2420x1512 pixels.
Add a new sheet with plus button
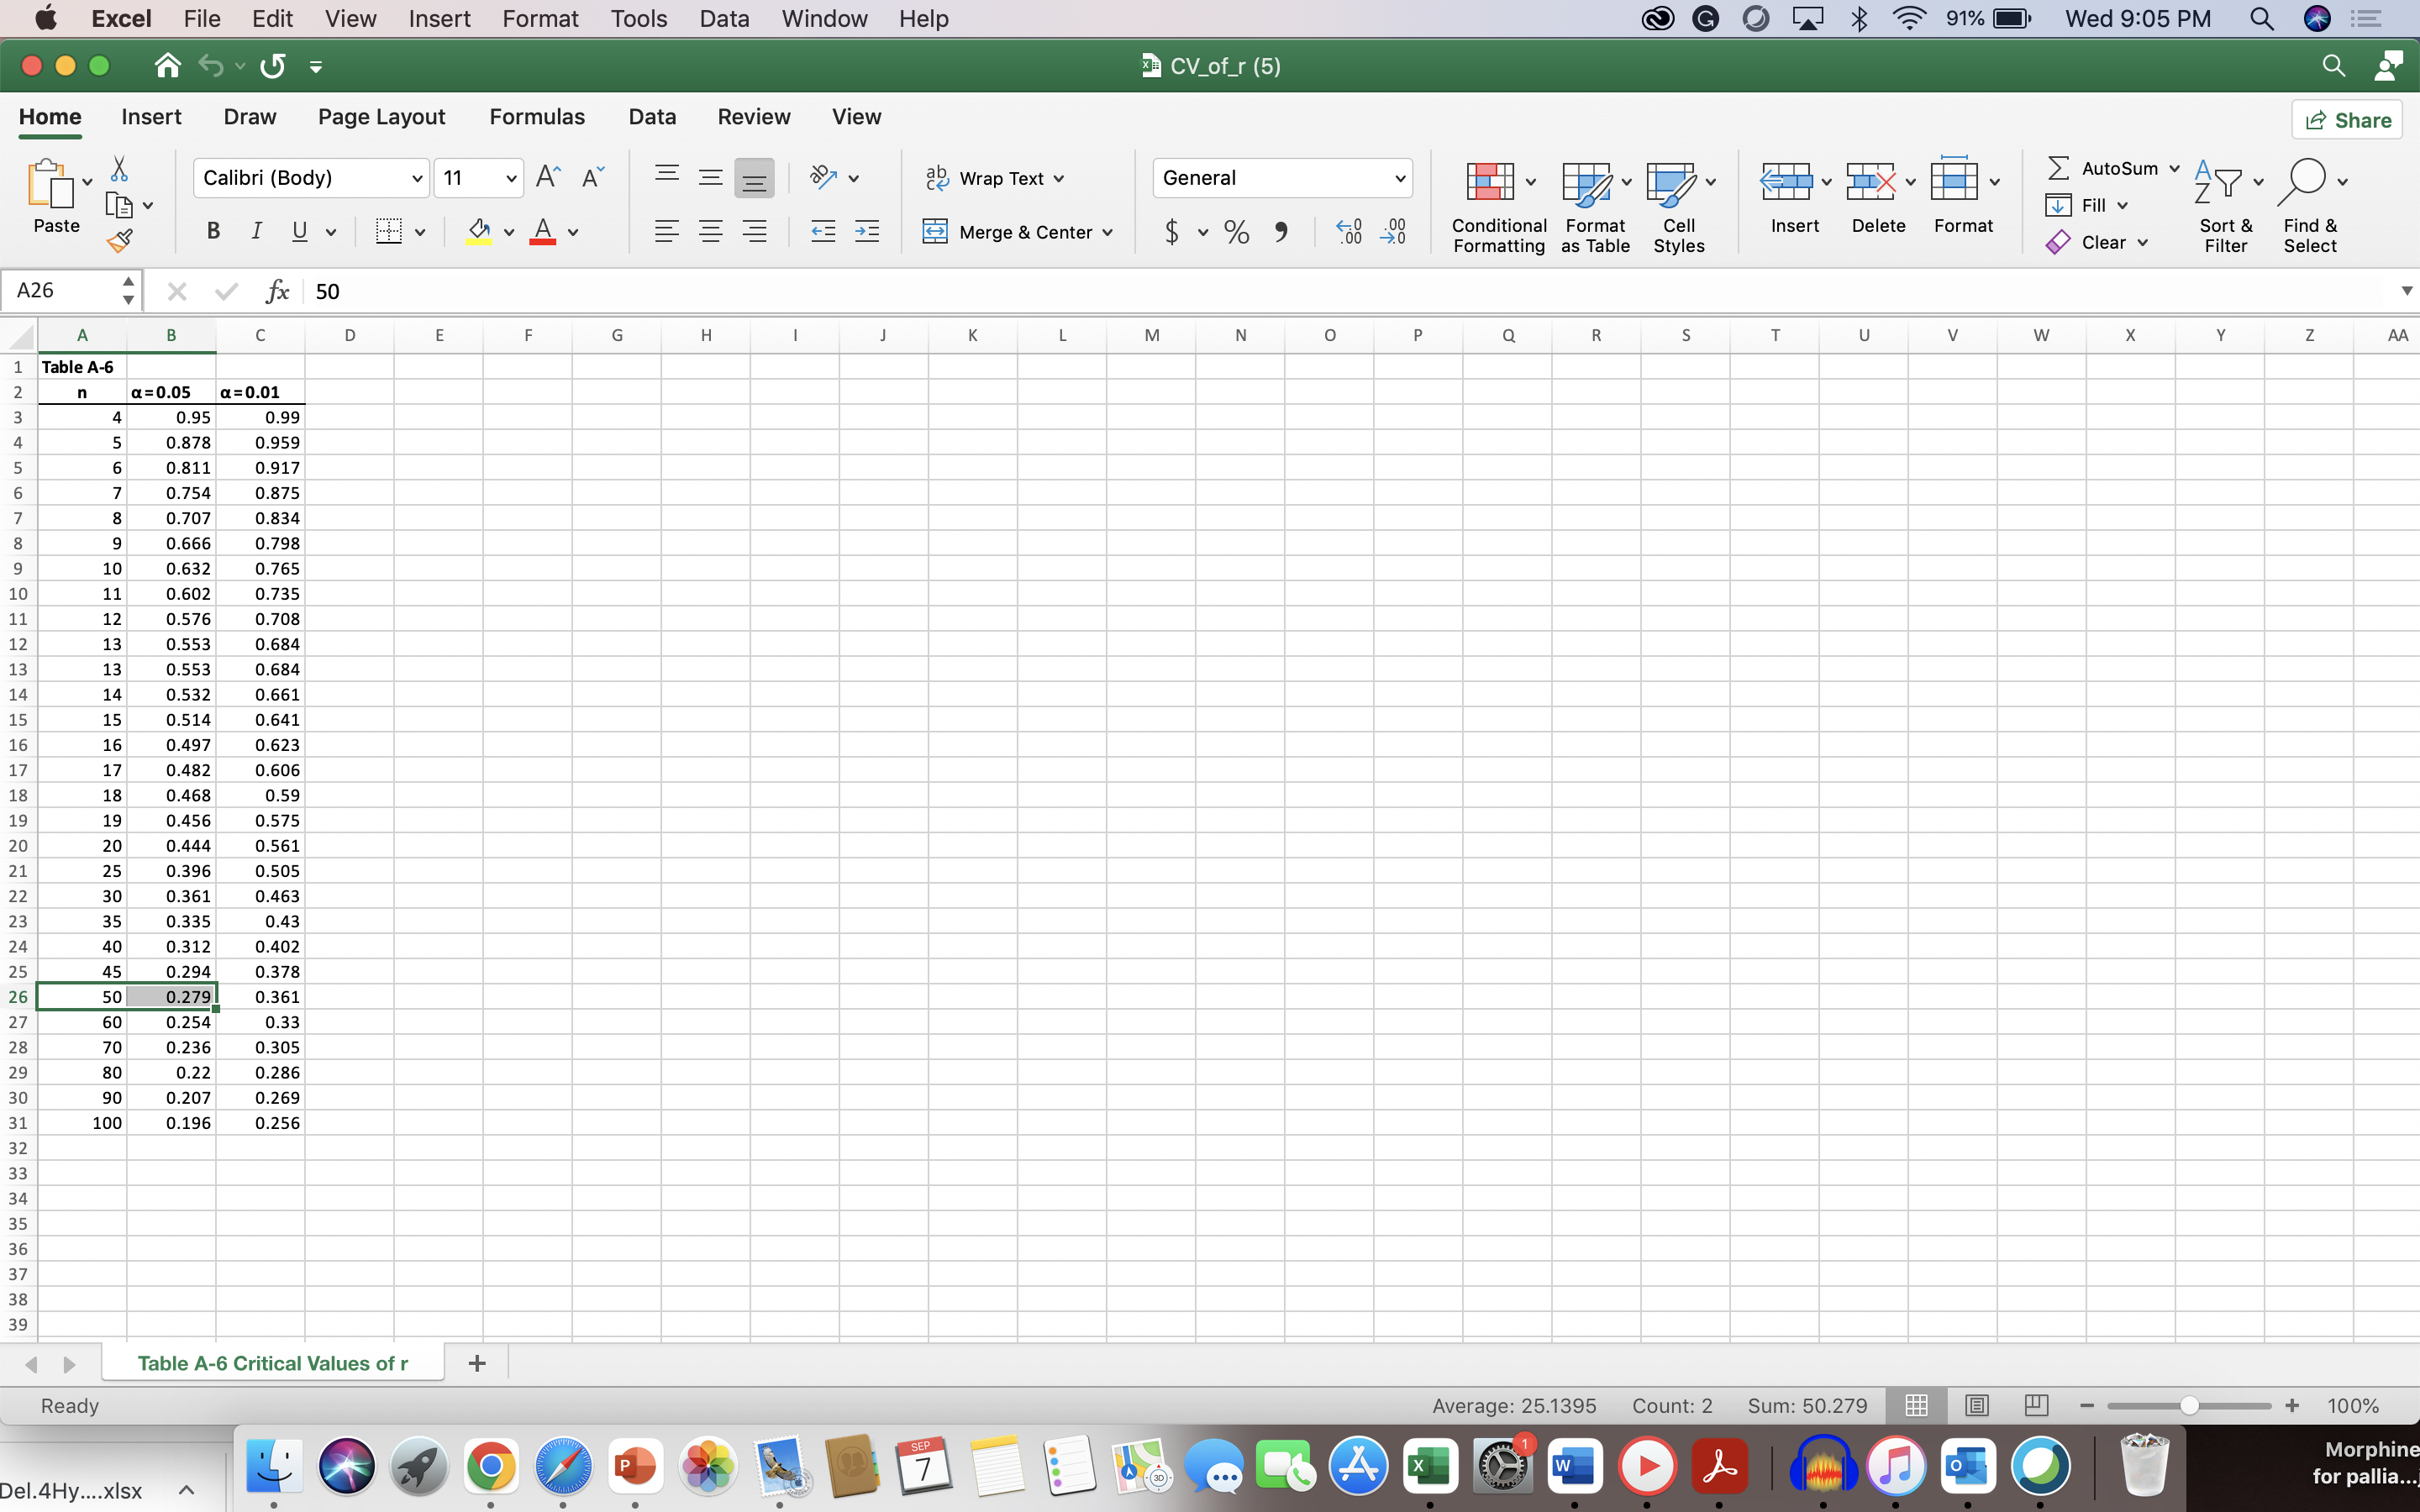click(477, 1363)
